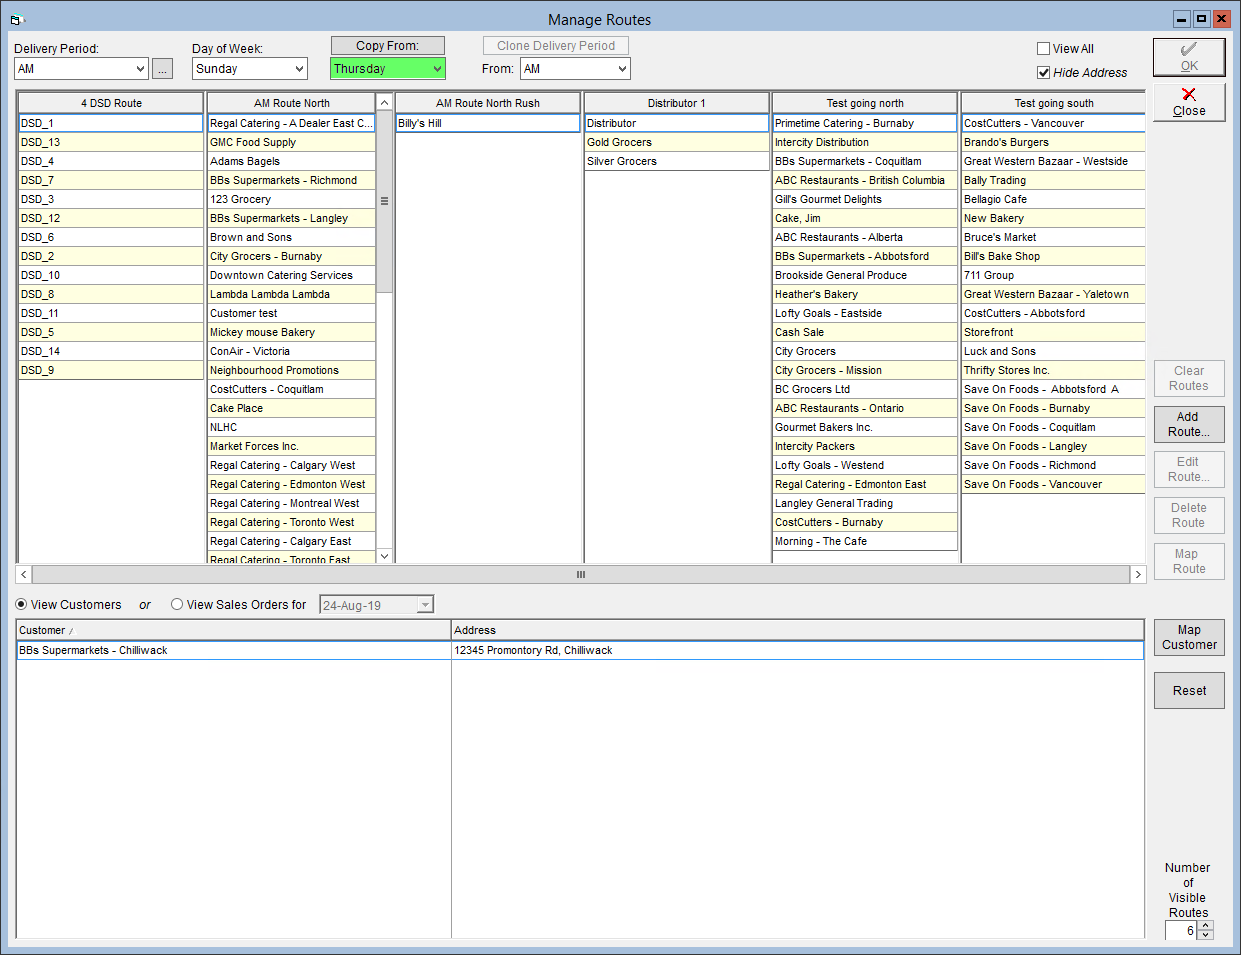1241x955 pixels.
Task: Sort by the Customer column header
Action: (x=234, y=630)
